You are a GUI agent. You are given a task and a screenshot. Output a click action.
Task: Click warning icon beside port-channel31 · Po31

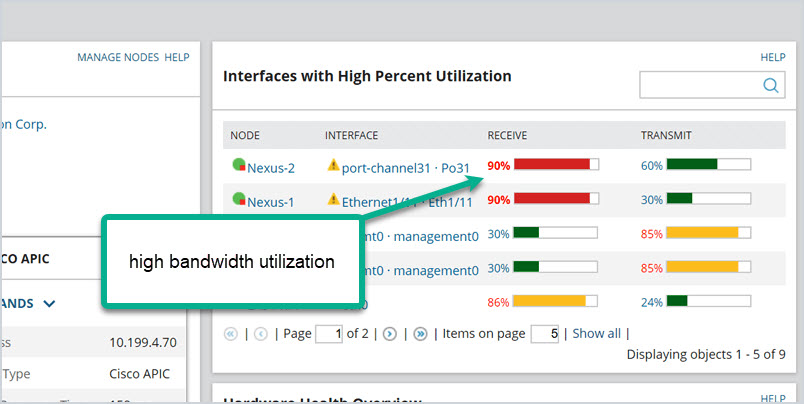(333, 165)
